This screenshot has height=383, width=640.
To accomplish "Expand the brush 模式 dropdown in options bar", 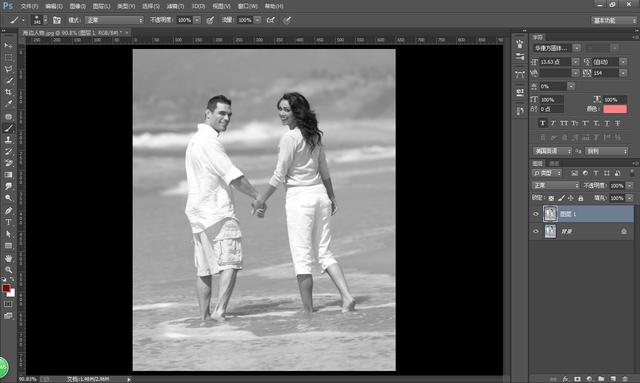I will (x=114, y=20).
